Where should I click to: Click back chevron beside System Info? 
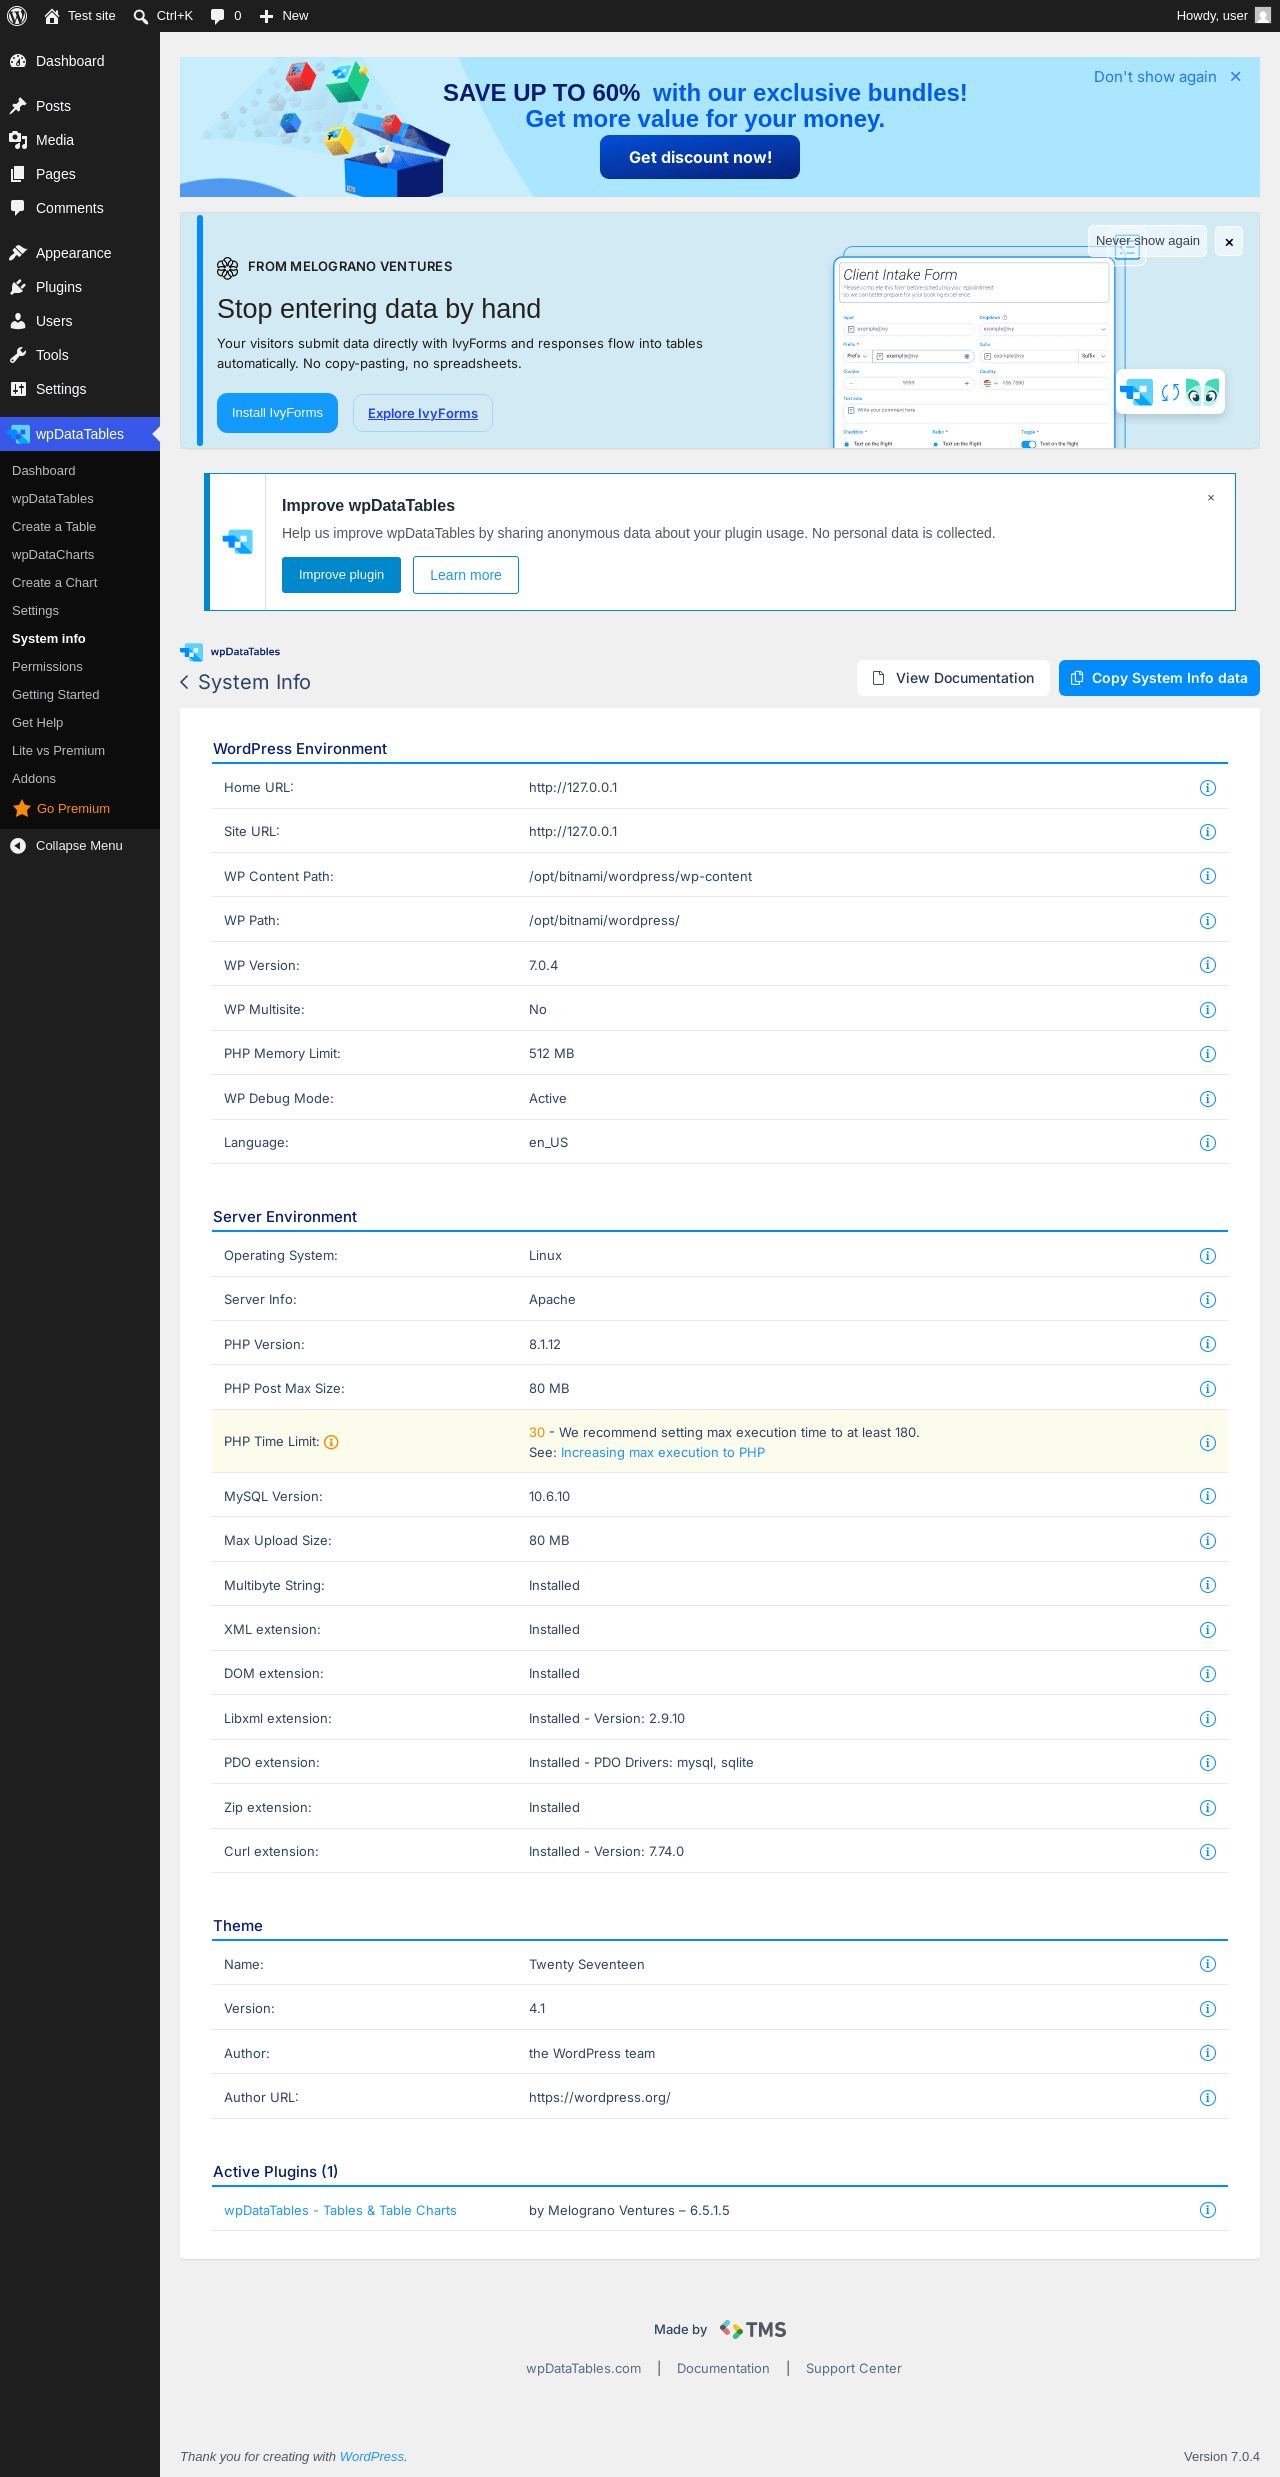pyautogui.click(x=185, y=682)
